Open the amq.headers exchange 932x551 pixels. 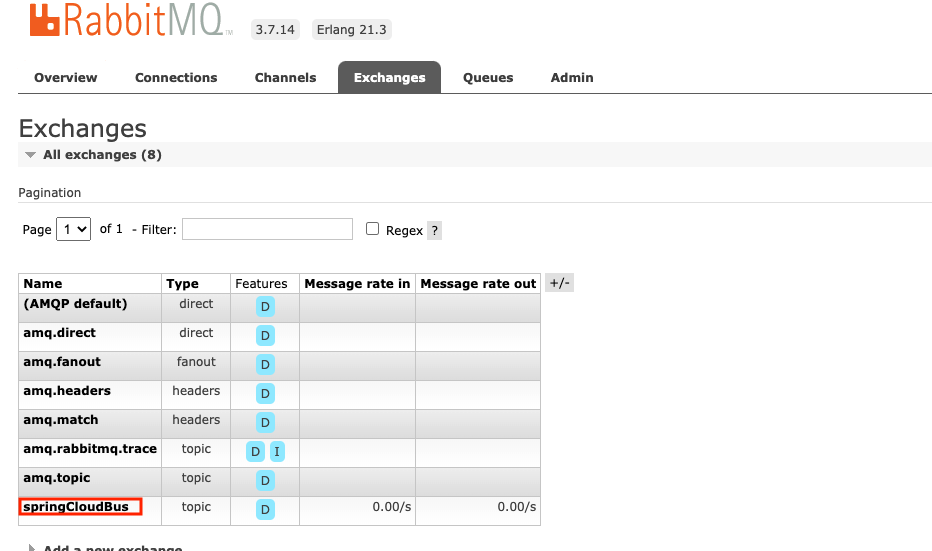(x=67, y=391)
